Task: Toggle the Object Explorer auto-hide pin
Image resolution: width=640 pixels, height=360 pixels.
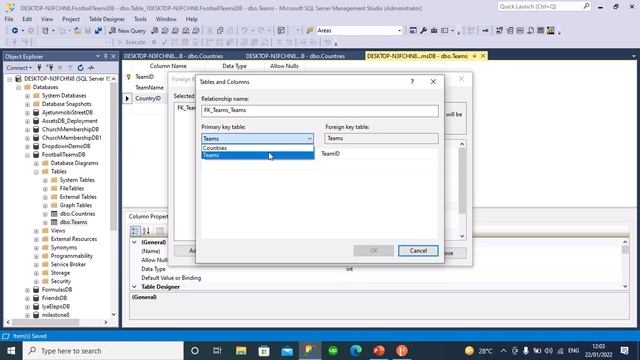Action: click(x=105, y=56)
